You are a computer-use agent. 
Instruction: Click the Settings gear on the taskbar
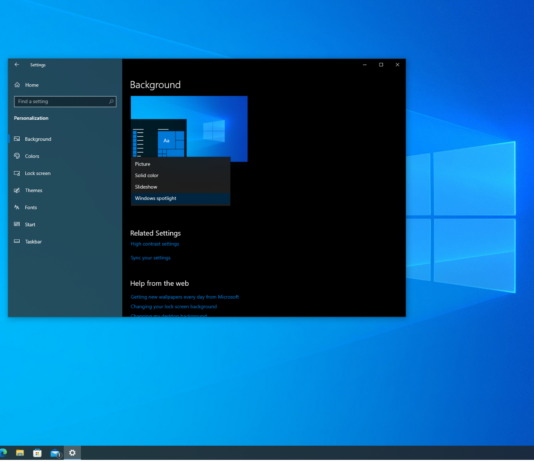tap(72, 453)
